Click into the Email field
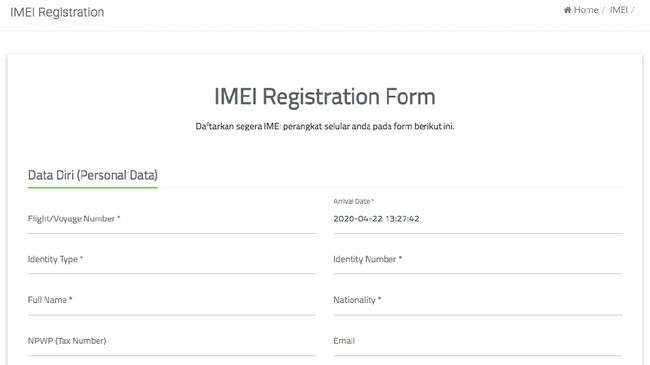The image size is (650, 365). click(478, 341)
